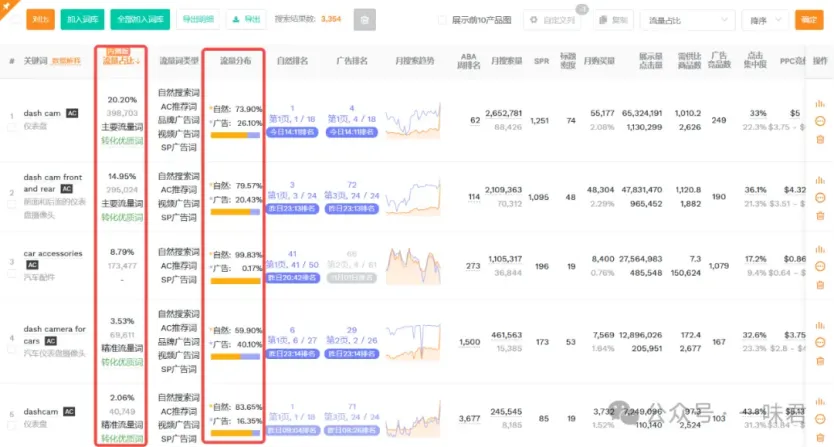Click the 全部加入词库 button
Image resolution: width=835 pixels, height=448 pixels.
(x=140, y=19)
